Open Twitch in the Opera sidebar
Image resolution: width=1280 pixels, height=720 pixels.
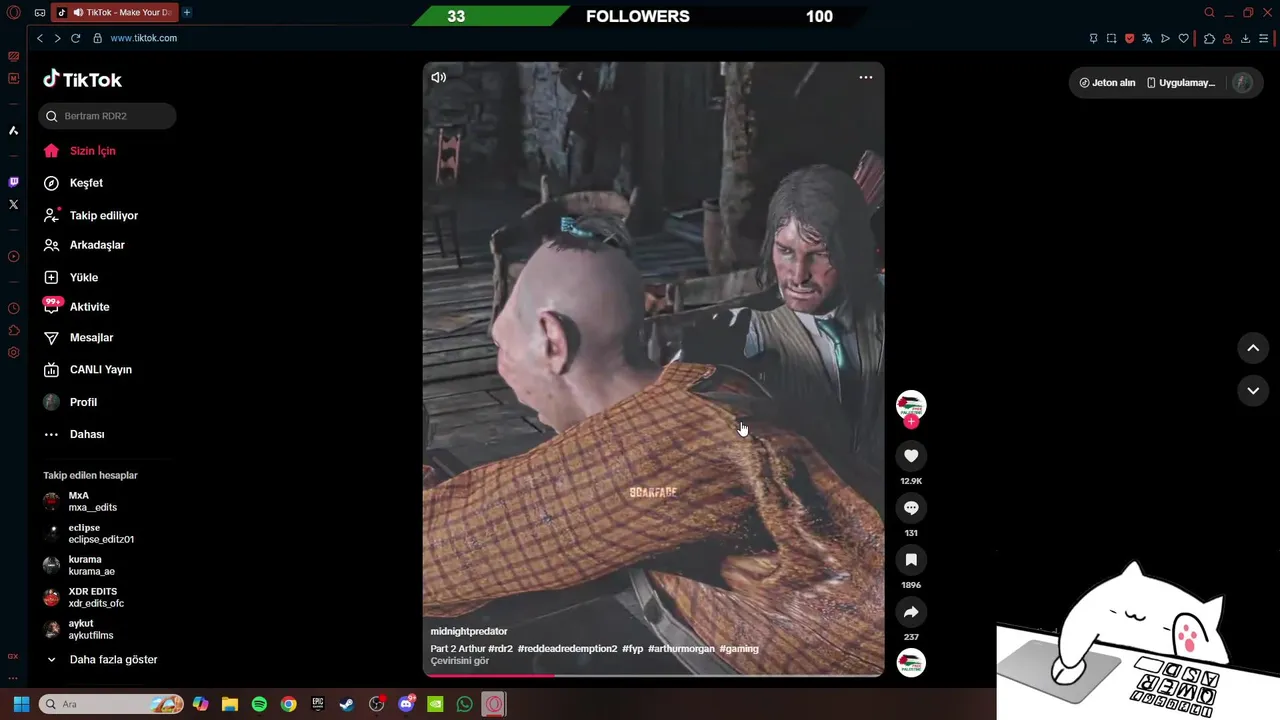[x=13, y=182]
